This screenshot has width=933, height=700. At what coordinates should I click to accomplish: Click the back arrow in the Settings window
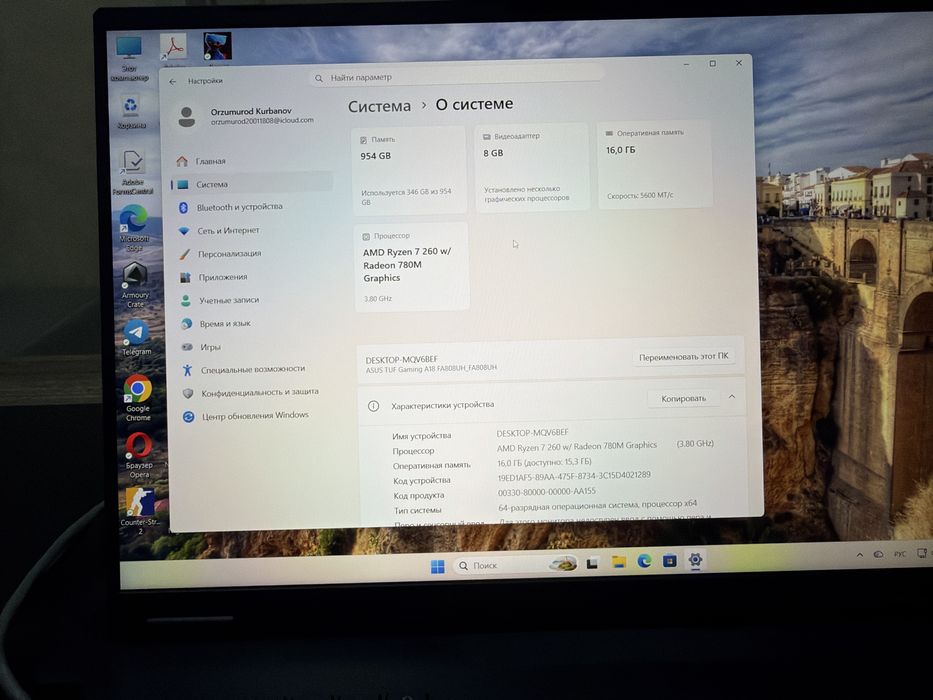pyautogui.click(x=173, y=82)
